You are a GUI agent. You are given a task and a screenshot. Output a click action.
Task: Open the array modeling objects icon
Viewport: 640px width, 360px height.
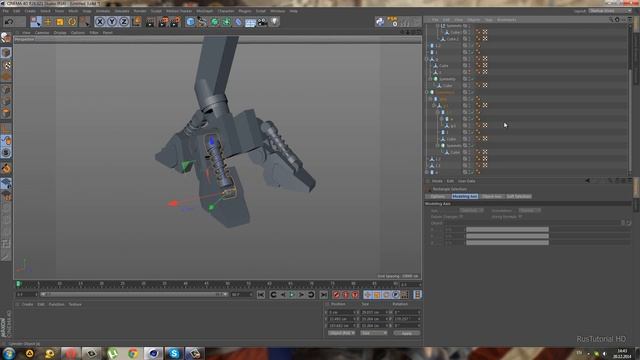click(226, 22)
